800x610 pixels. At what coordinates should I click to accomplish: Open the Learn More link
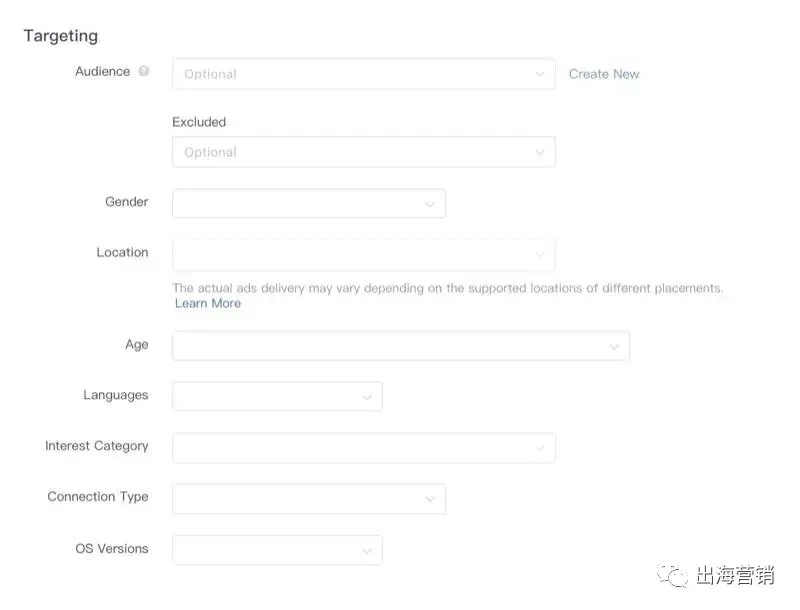[208, 303]
